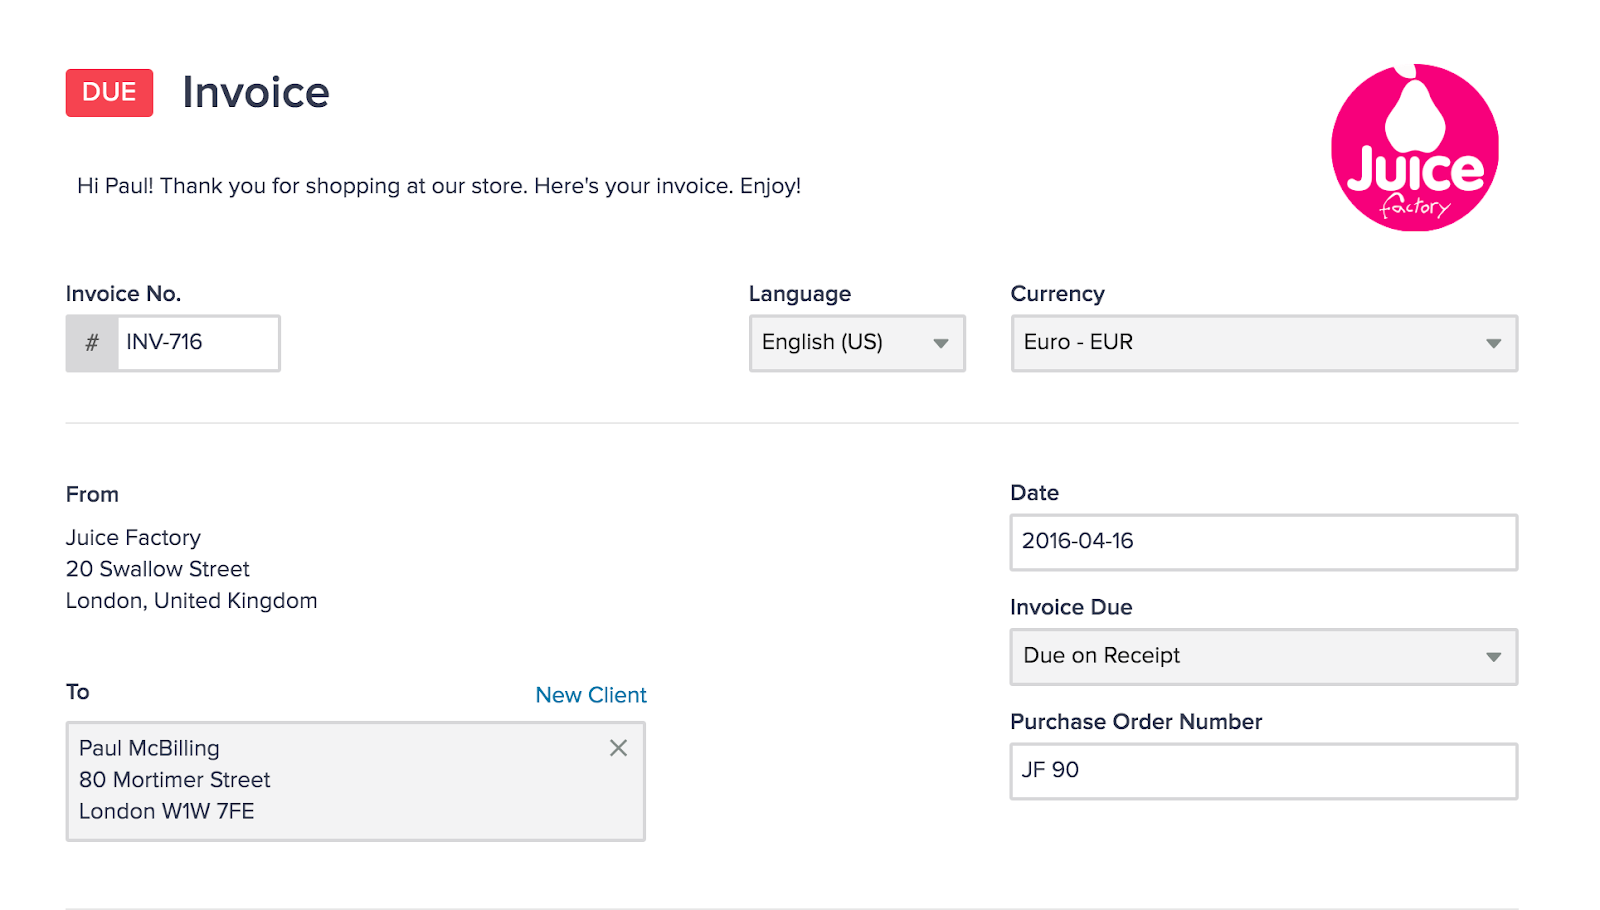Add a client via New Client link
This screenshot has width=1600, height=910.
click(x=591, y=695)
